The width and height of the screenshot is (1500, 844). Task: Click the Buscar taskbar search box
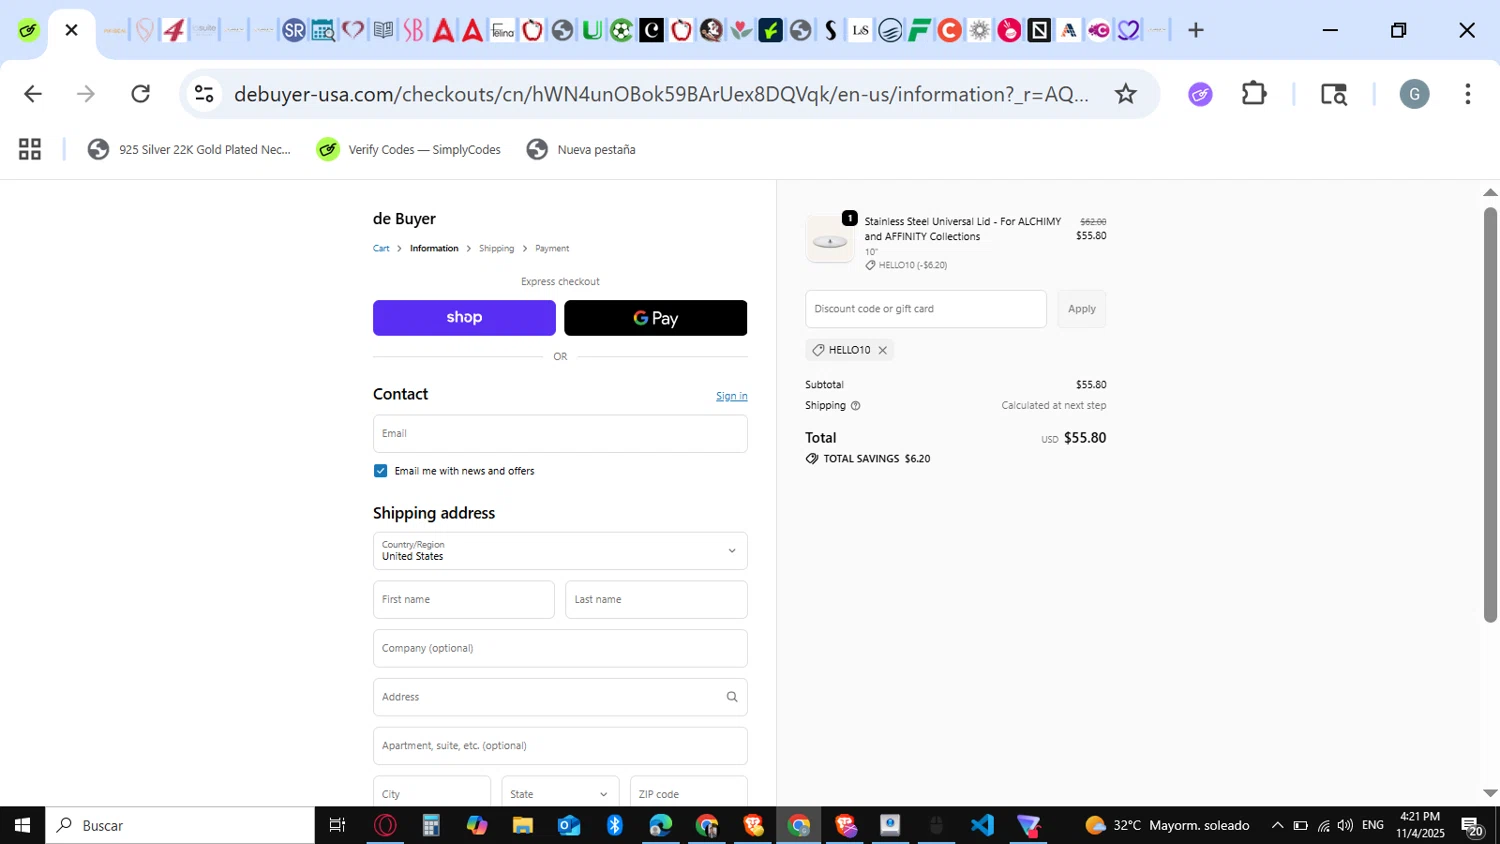[x=180, y=825]
